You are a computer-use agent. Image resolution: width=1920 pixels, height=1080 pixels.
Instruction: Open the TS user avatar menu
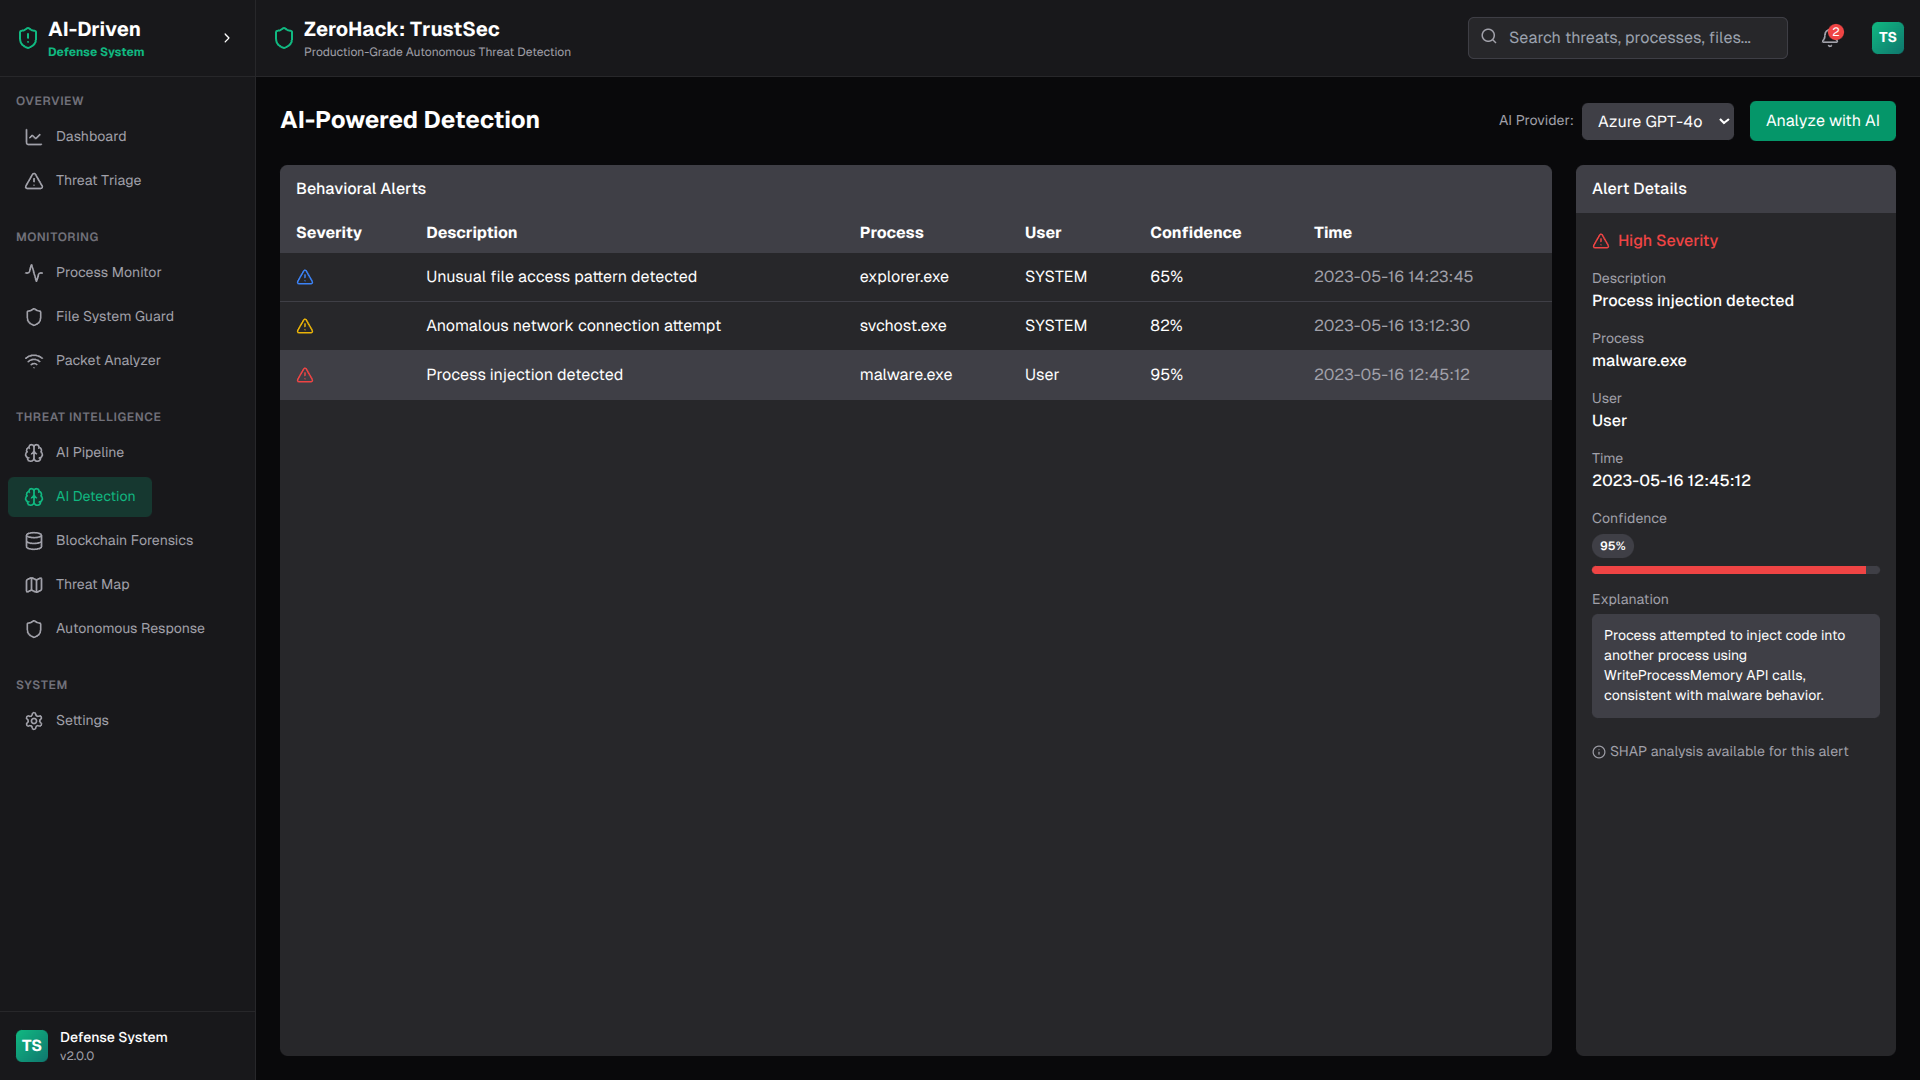click(1887, 38)
